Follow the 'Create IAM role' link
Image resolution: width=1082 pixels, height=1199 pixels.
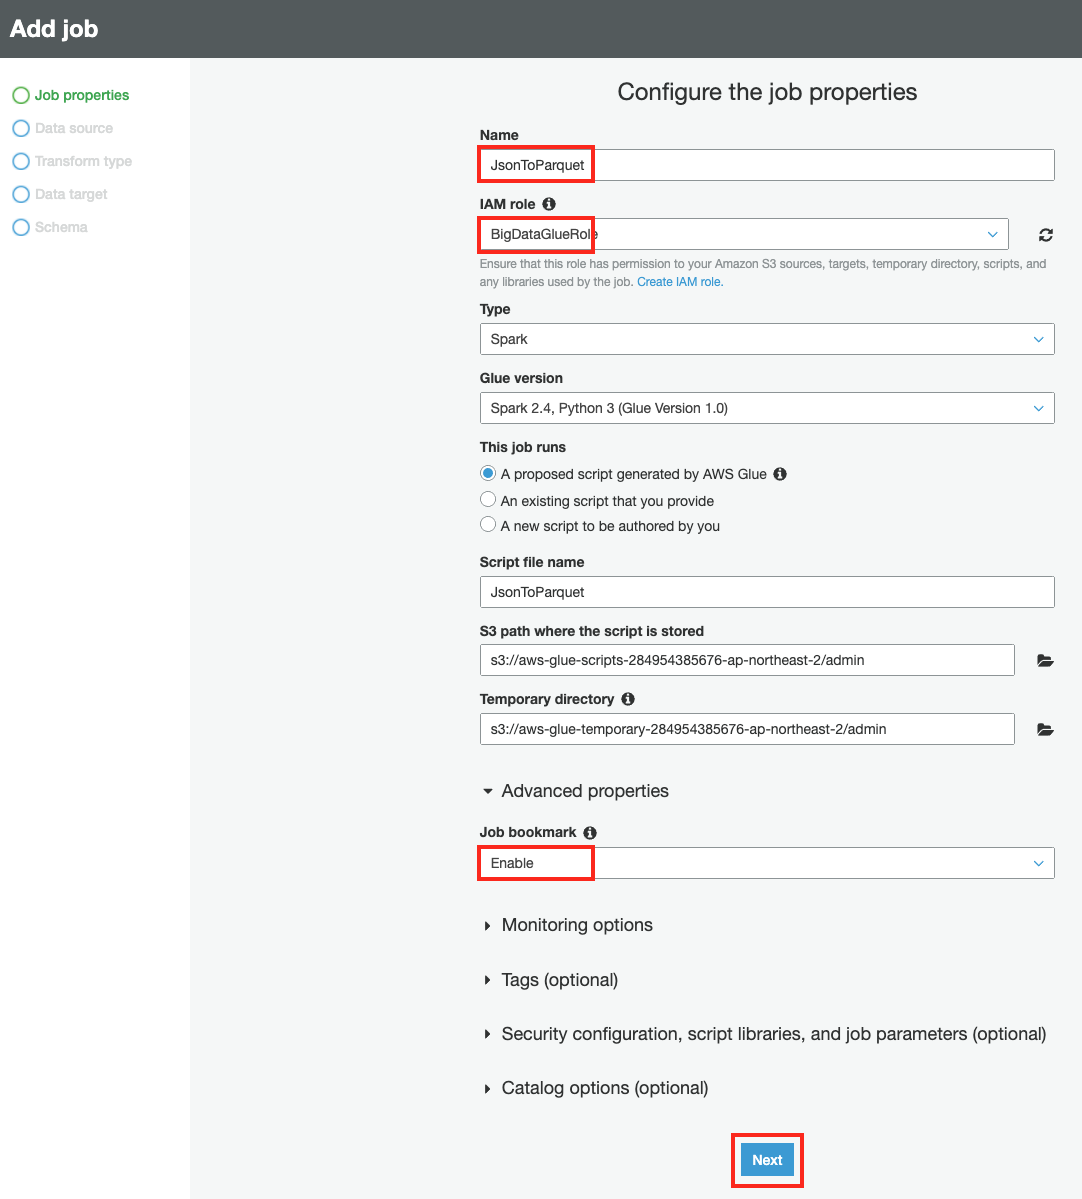click(679, 282)
